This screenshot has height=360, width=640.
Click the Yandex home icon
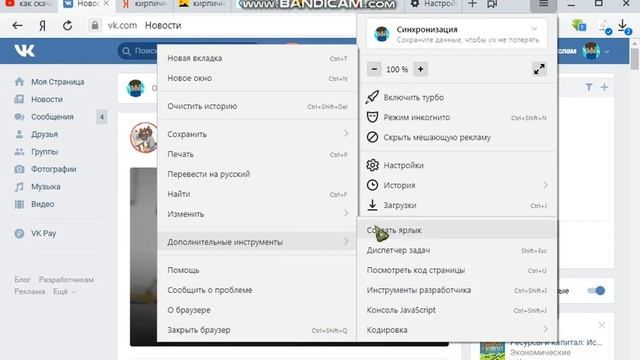(42, 26)
